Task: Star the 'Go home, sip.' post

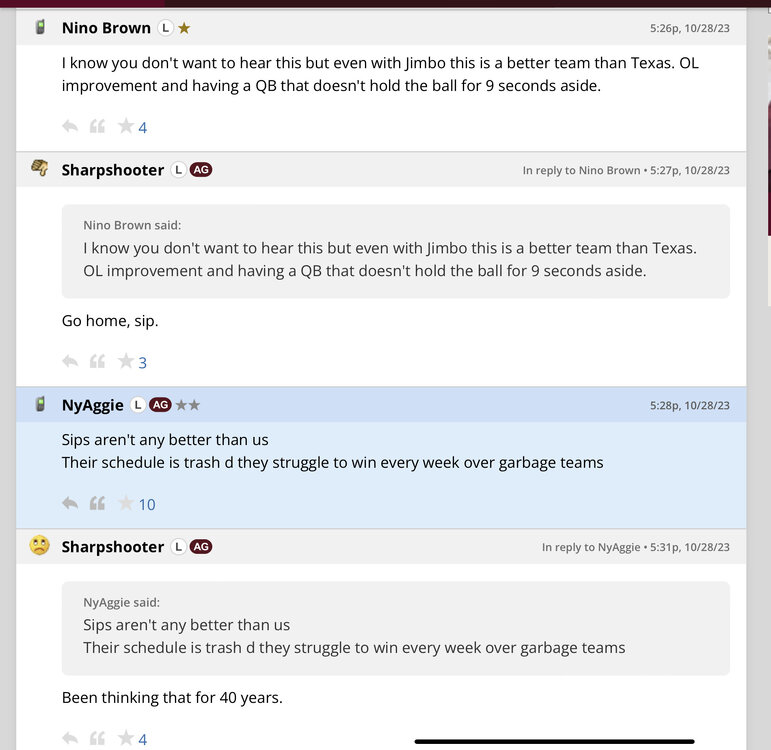Action: [125, 361]
